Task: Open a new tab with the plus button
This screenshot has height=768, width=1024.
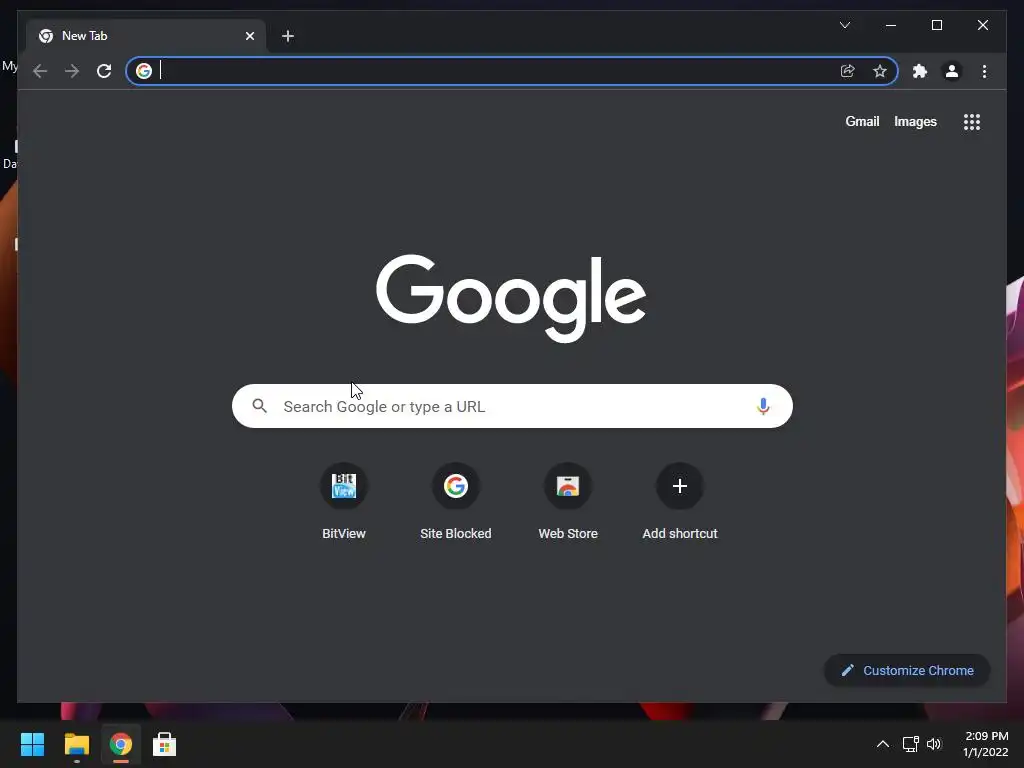Action: click(x=288, y=36)
